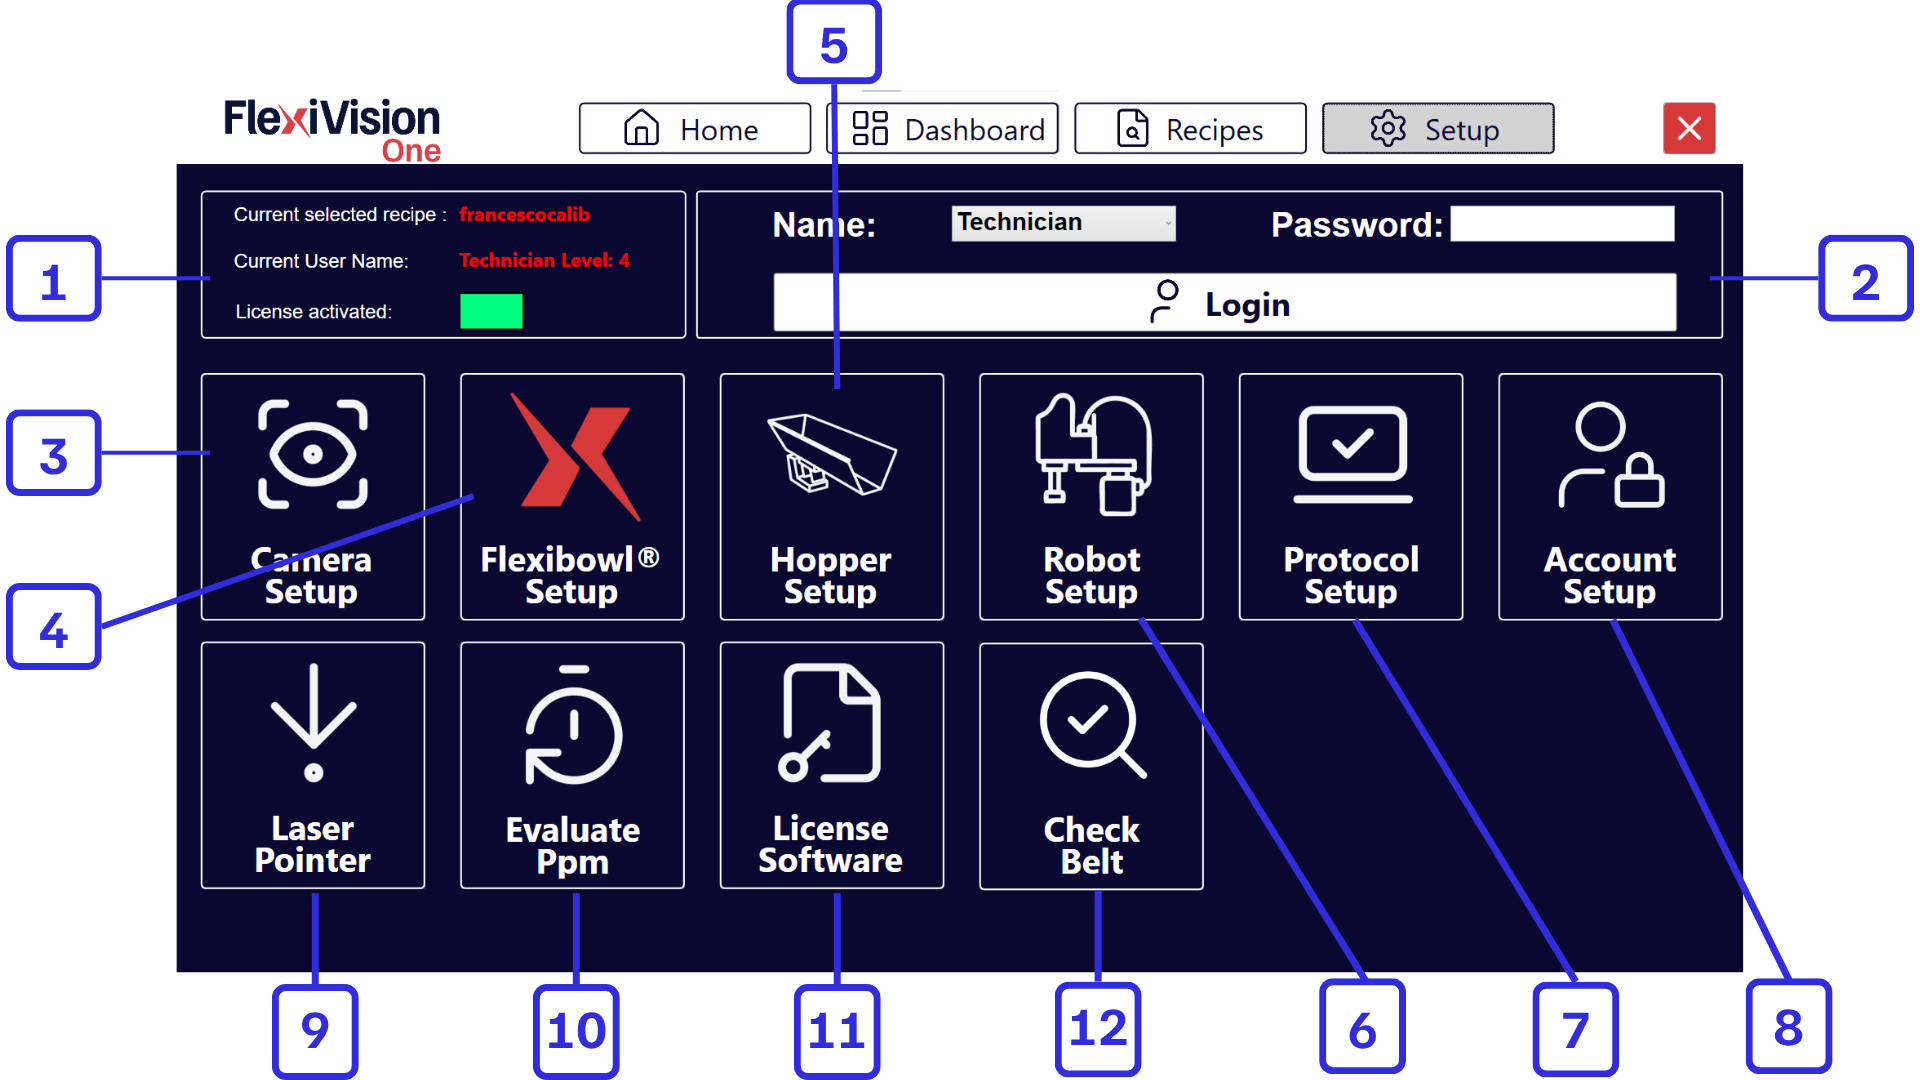Select the Setup tab label
The height and width of the screenshot is (1080, 1920).
point(1461,130)
